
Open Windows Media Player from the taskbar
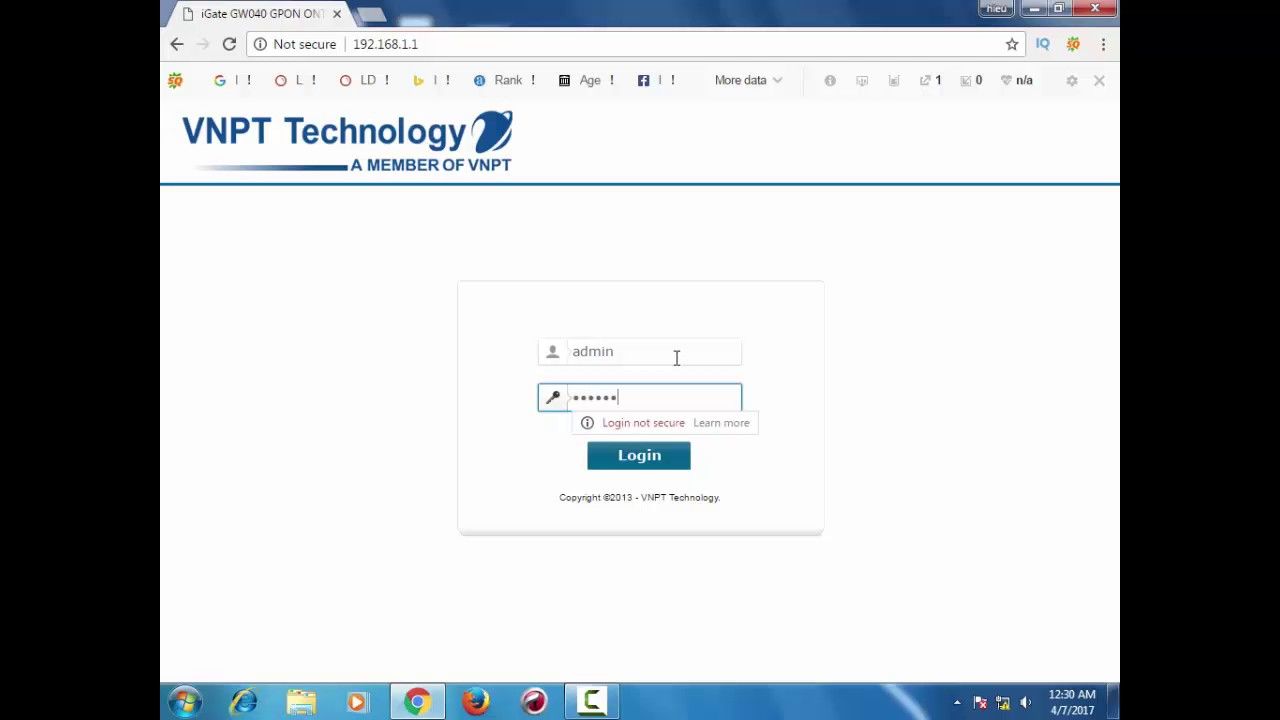[357, 702]
